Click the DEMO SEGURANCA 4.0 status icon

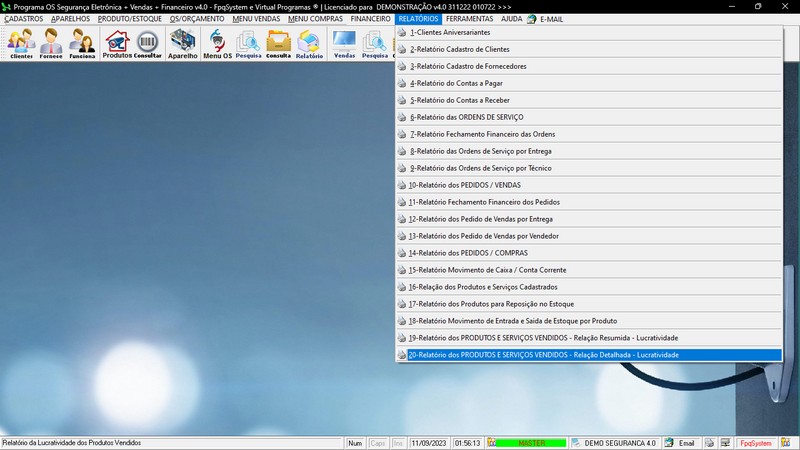point(576,443)
